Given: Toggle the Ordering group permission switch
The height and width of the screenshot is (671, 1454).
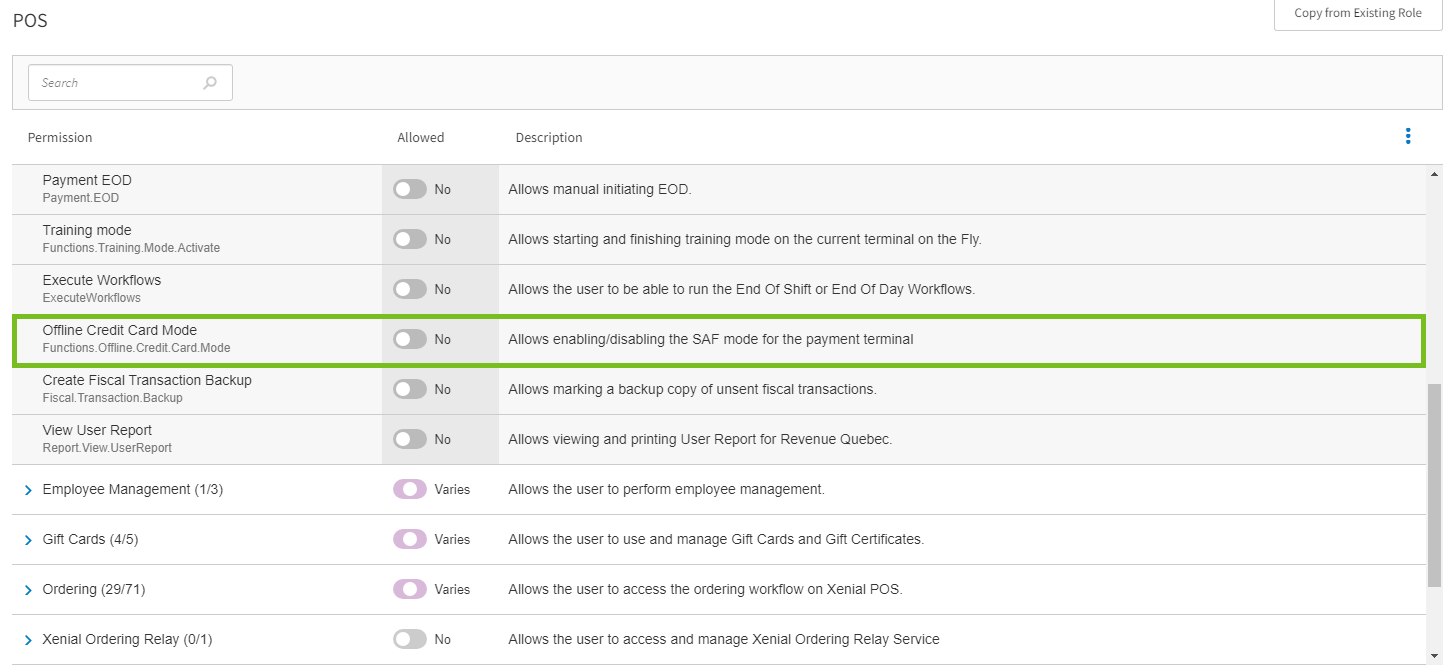Looking at the screenshot, I should pos(409,589).
